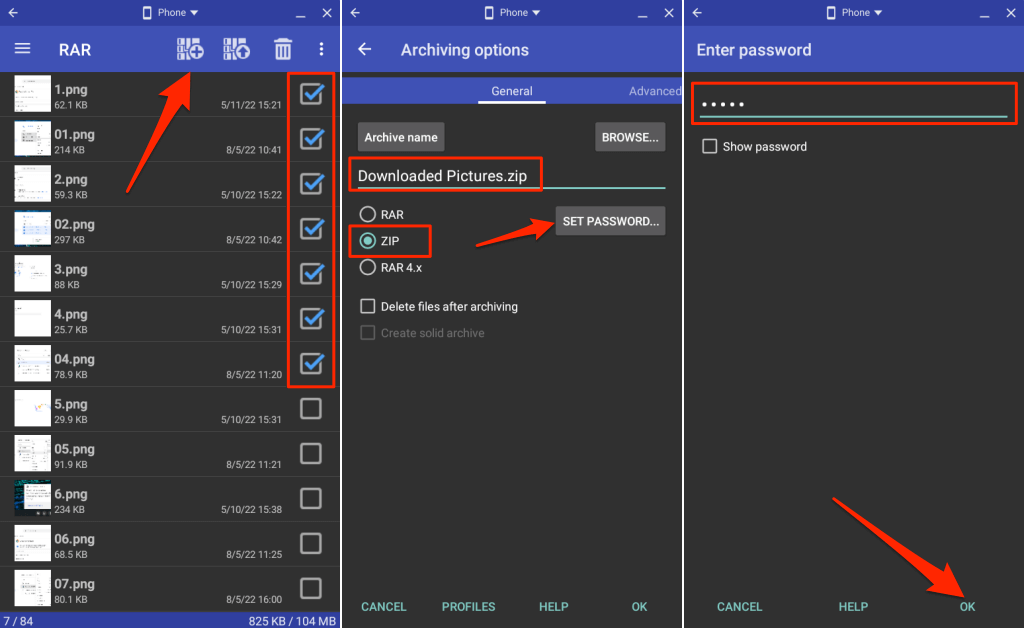Click the 06.png file name

click(x=74, y=539)
